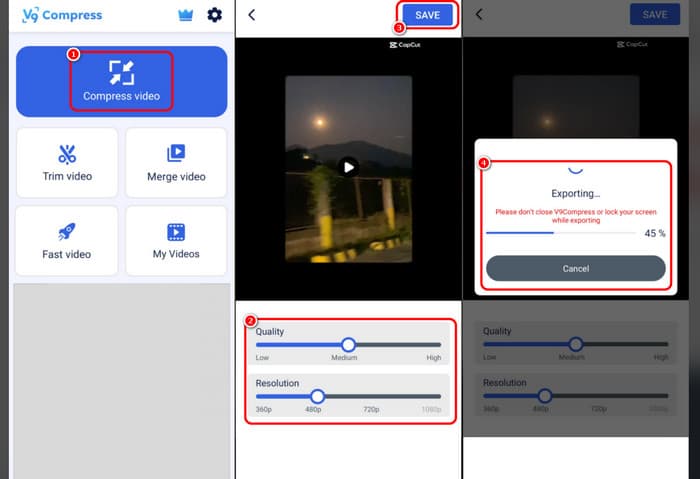This screenshot has height=479, width=700.
Task: Select Low on the middle Quality slider
Action: (262, 358)
